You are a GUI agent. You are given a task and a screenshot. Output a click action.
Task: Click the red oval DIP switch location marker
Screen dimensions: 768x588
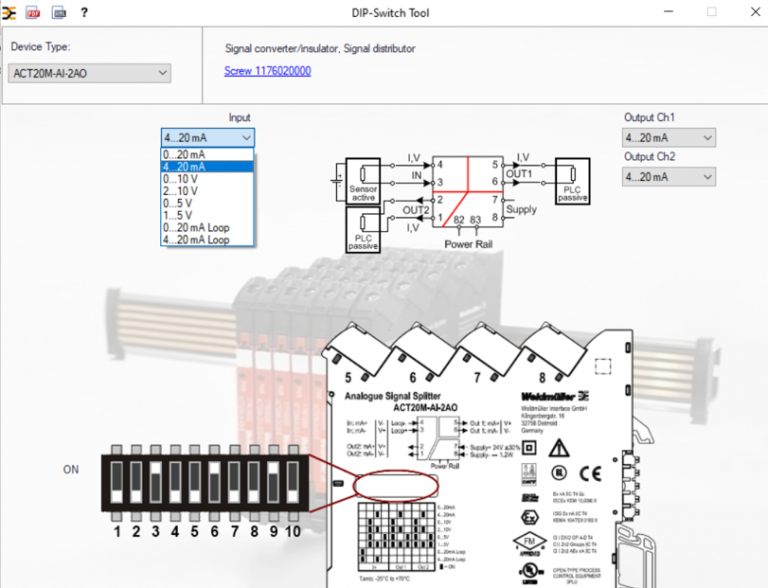[396, 486]
